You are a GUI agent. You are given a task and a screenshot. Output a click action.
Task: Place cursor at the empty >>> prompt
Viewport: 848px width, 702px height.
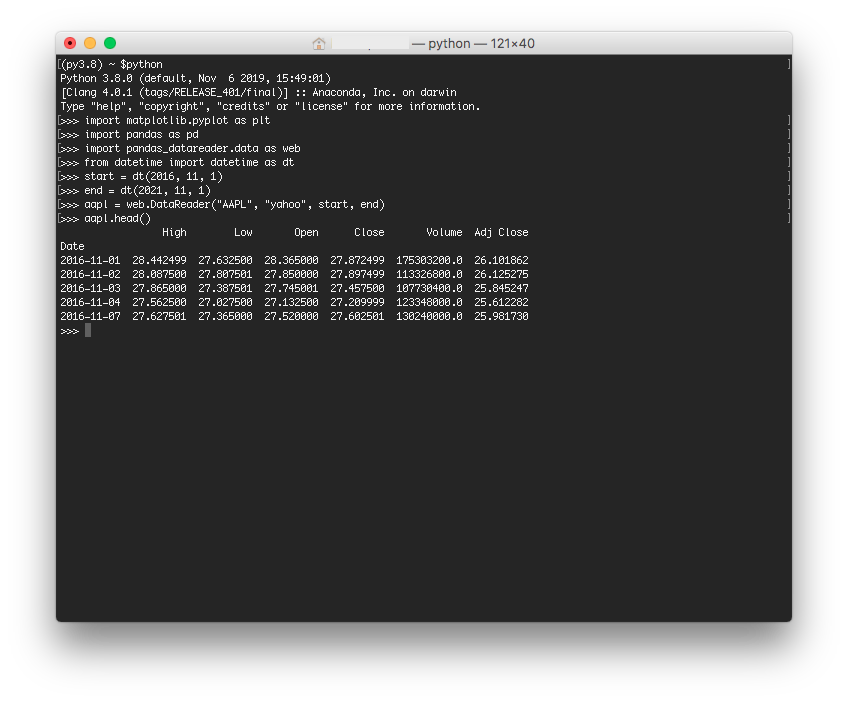point(88,330)
